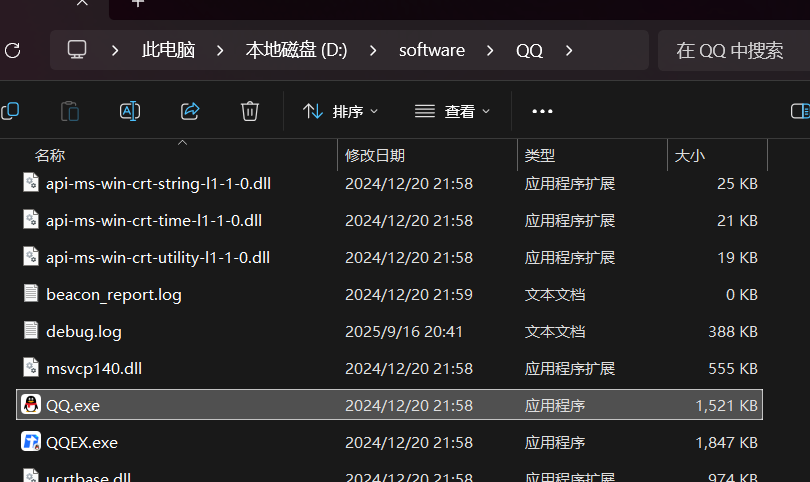
Task: Click the Share icon in toolbar
Action: [x=190, y=111]
